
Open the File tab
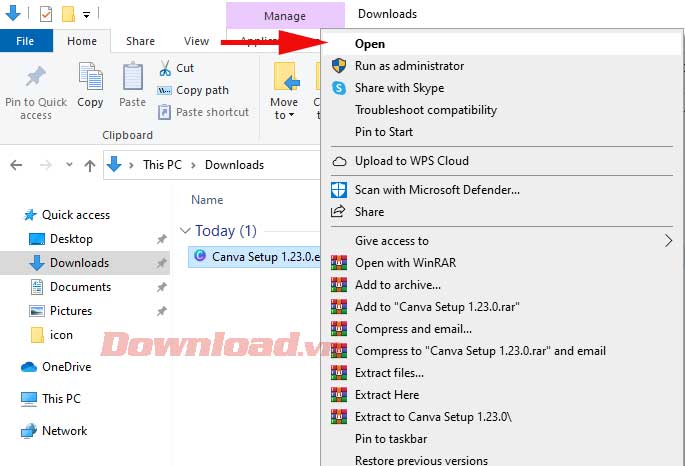pyautogui.click(x=26, y=41)
